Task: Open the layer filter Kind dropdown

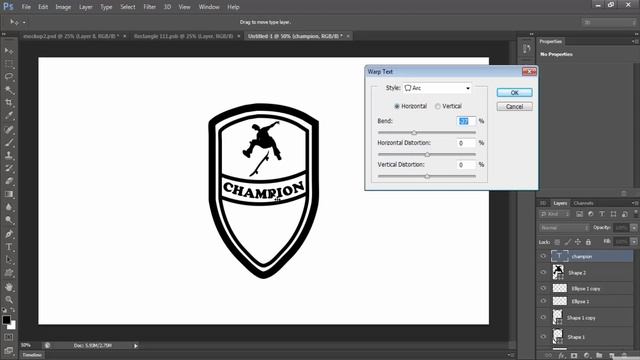Action: (554, 214)
